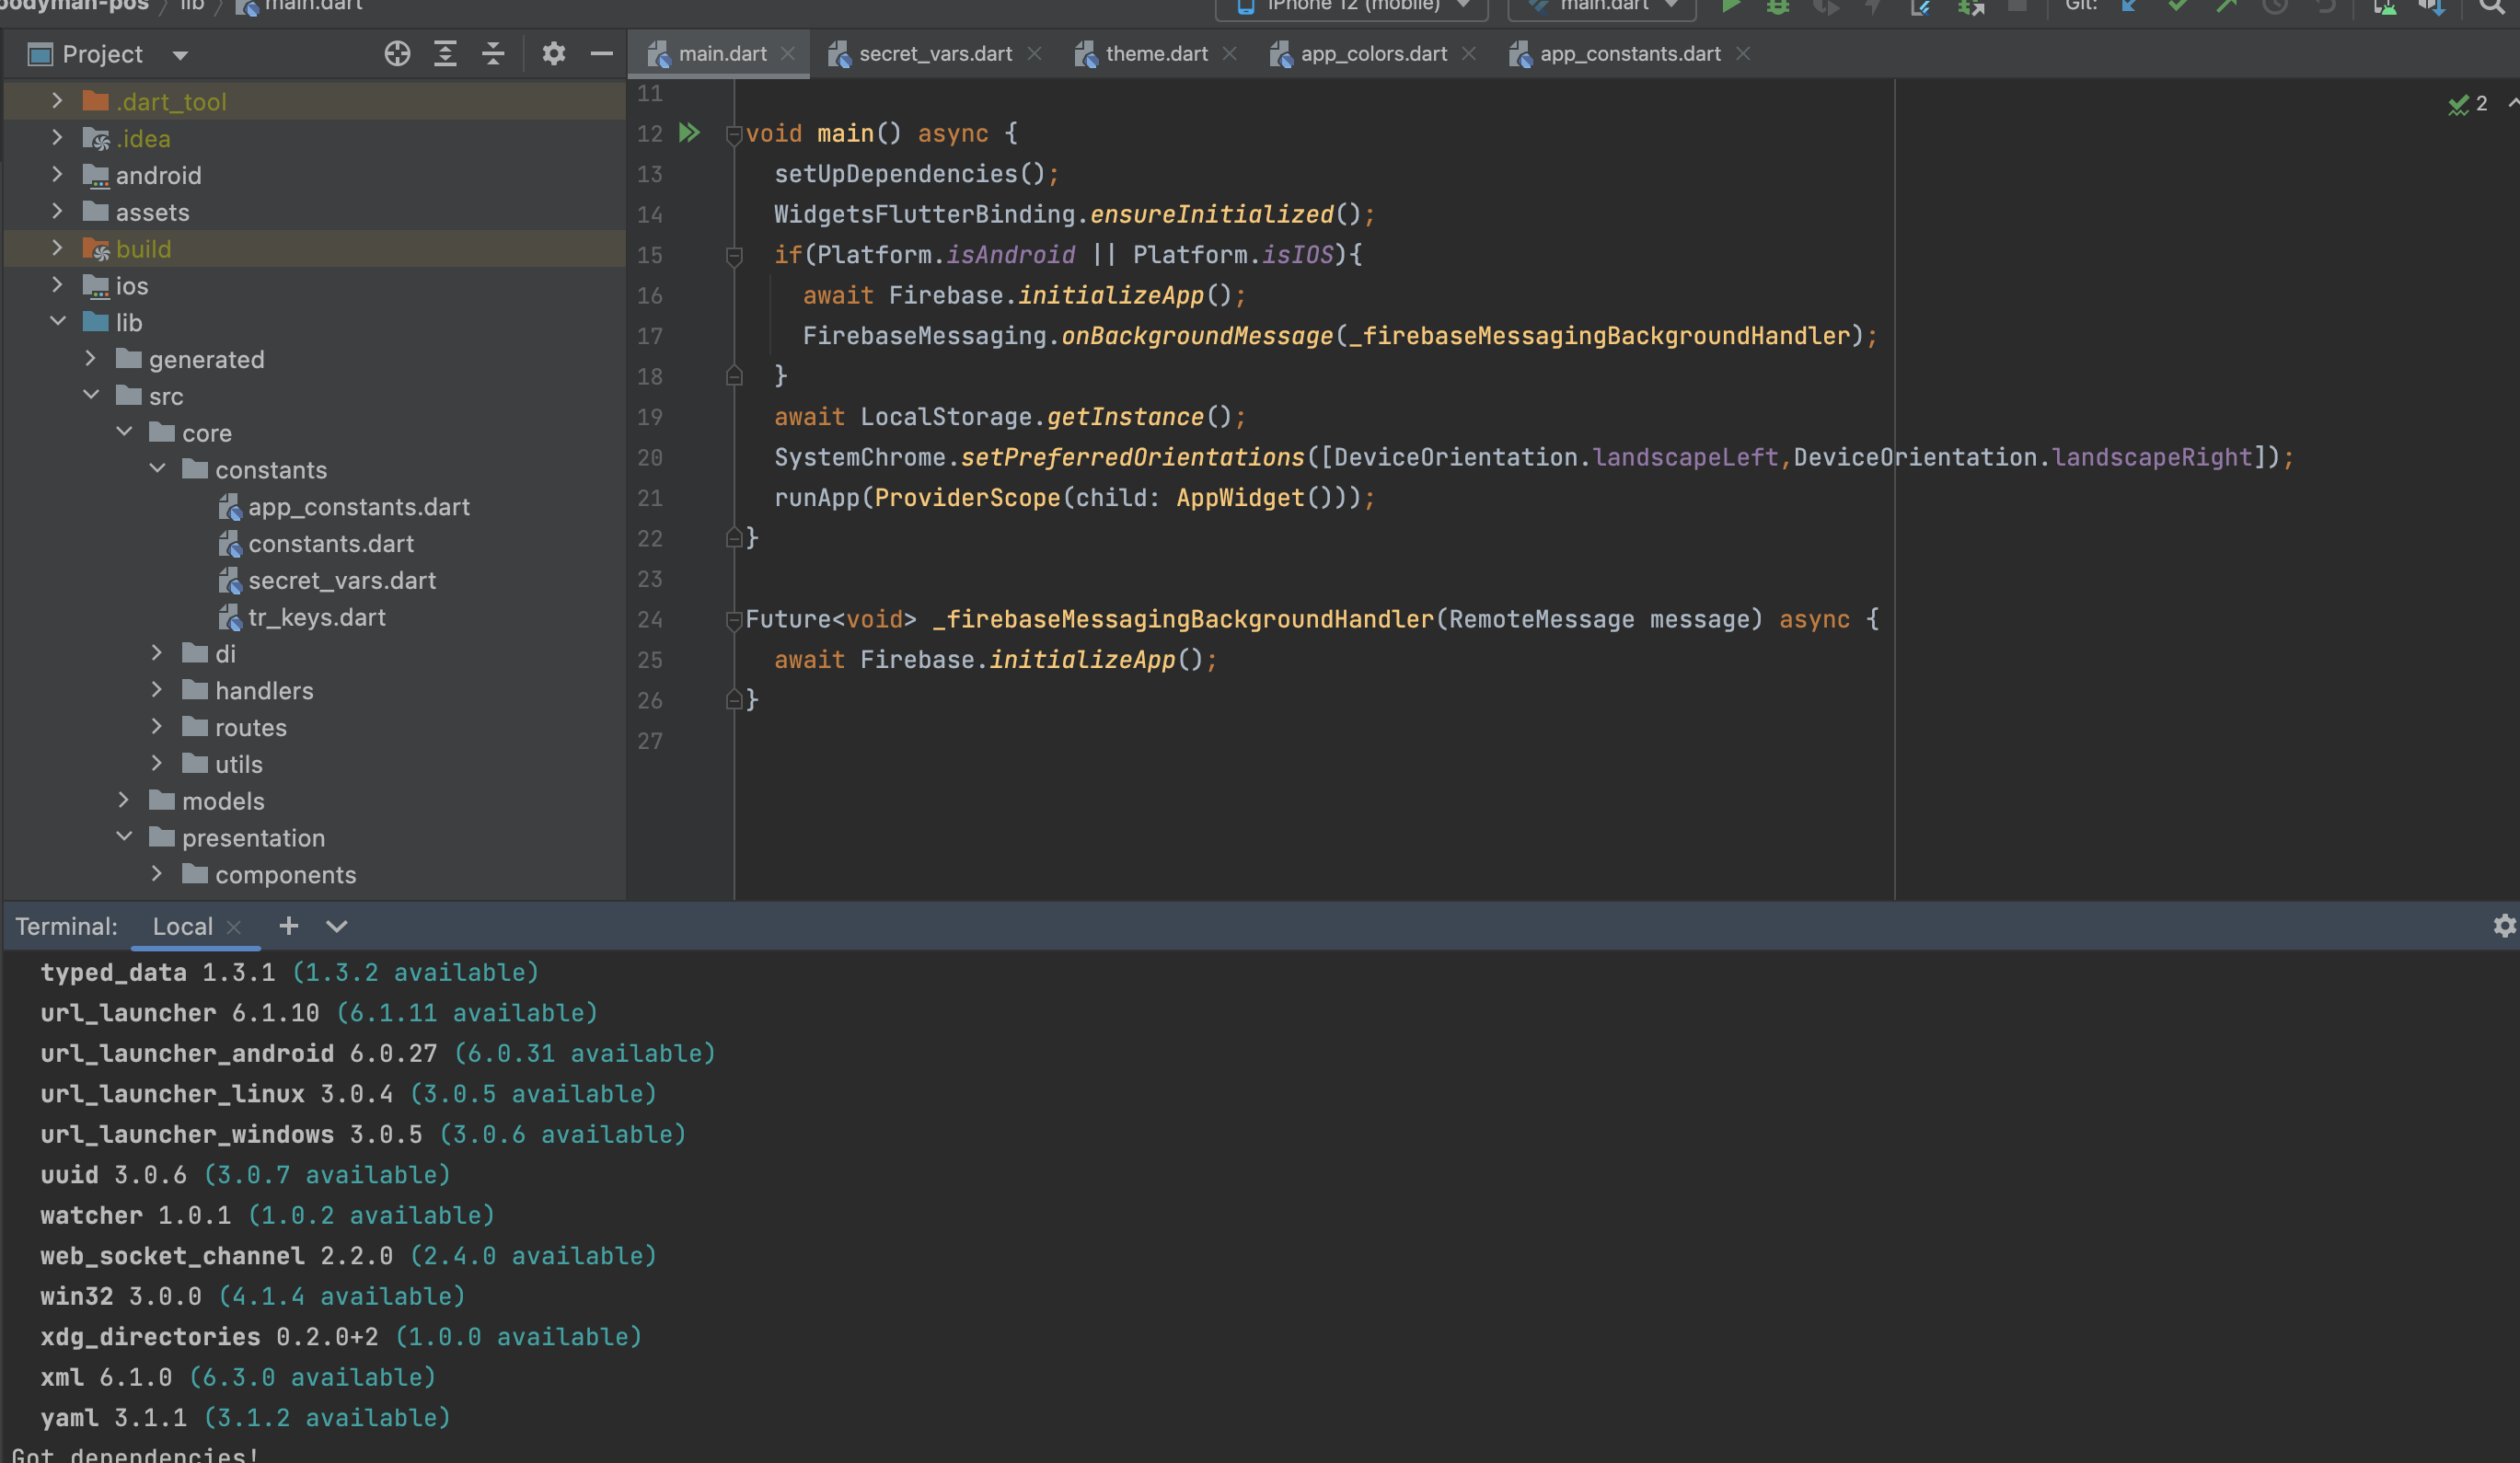Open Project panel settings gear
2520x1463 pixels.
pyautogui.click(x=553, y=54)
